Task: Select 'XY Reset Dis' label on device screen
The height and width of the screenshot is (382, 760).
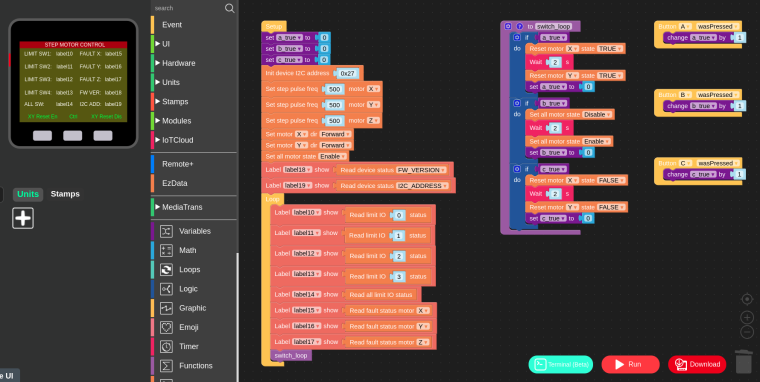Action: tap(106, 116)
